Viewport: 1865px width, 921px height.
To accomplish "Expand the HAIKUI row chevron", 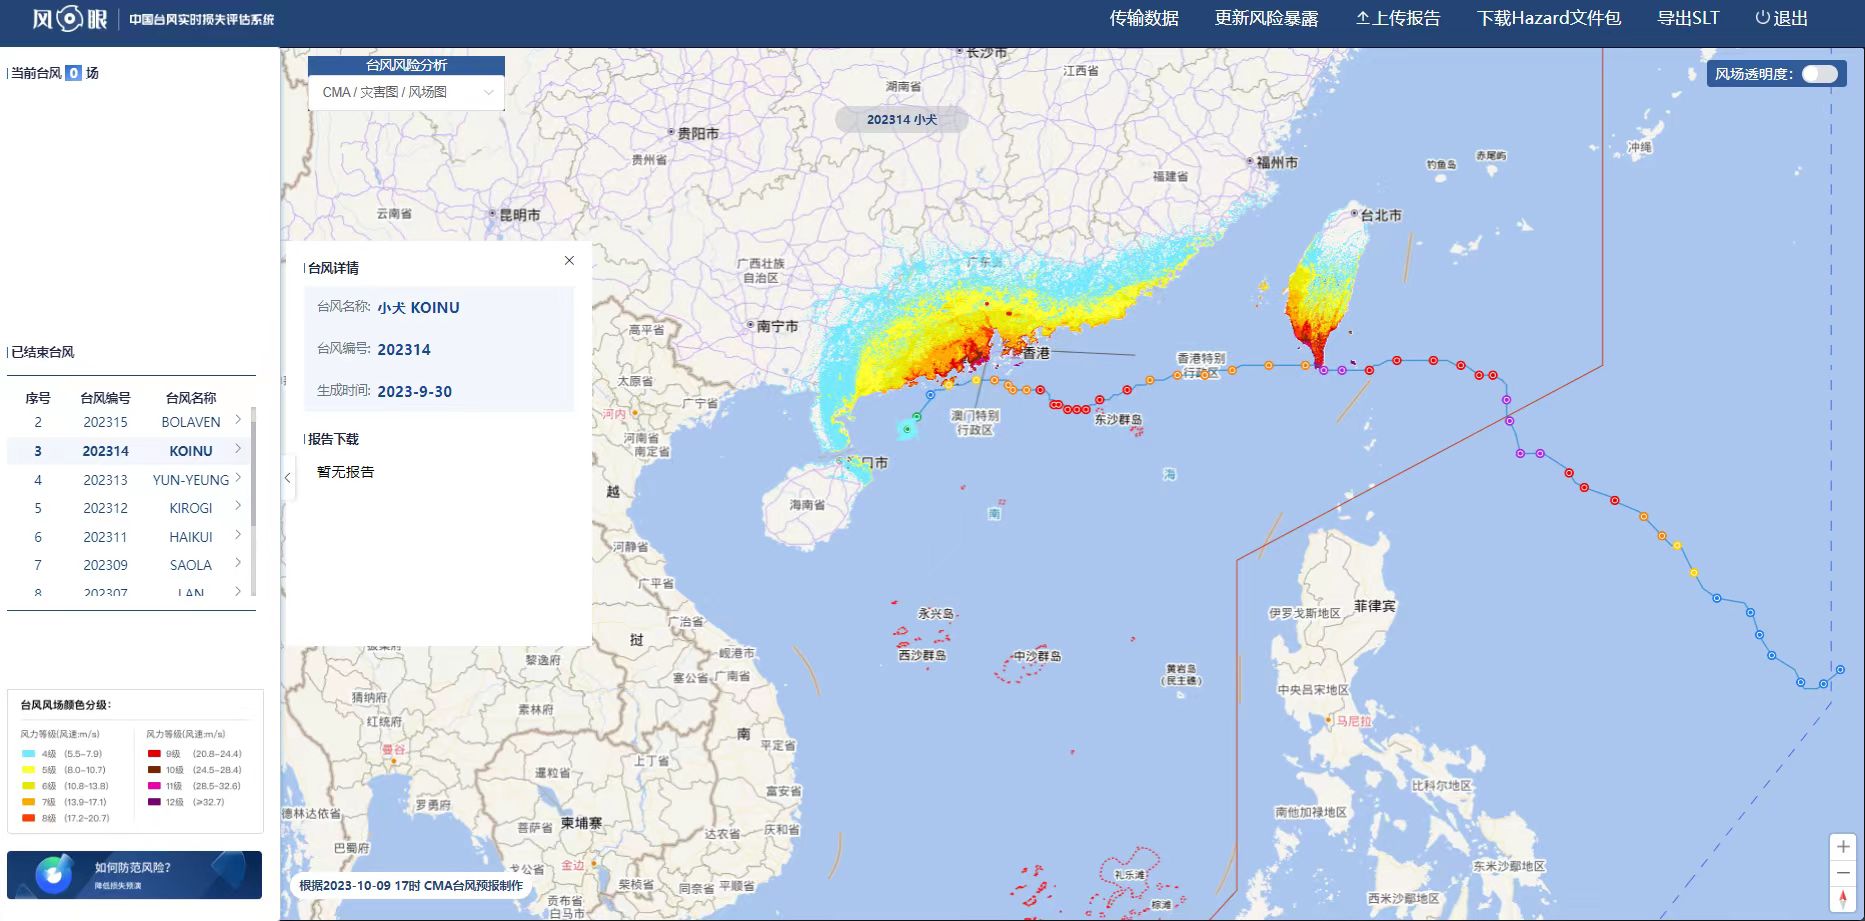I will pyautogui.click(x=238, y=535).
